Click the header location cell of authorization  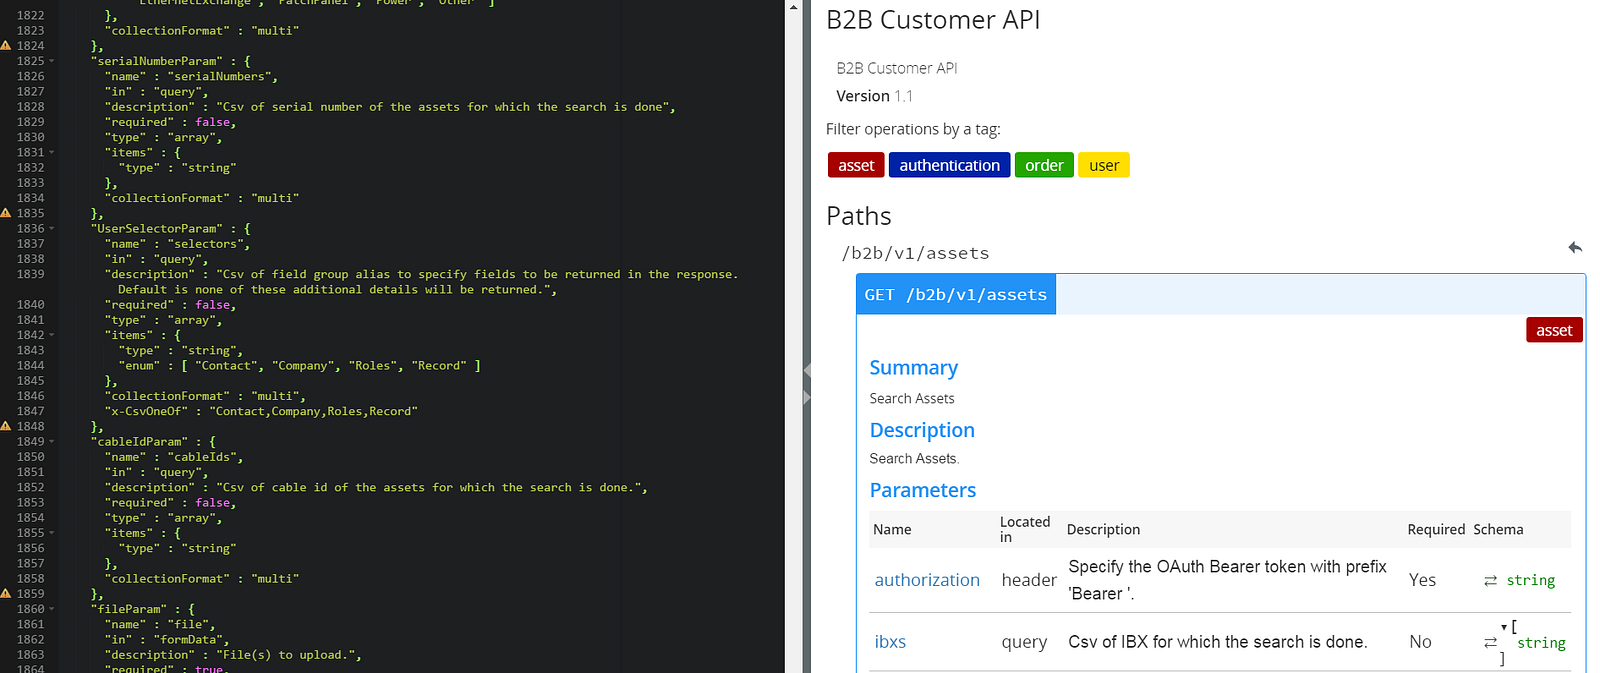click(x=1029, y=580)
